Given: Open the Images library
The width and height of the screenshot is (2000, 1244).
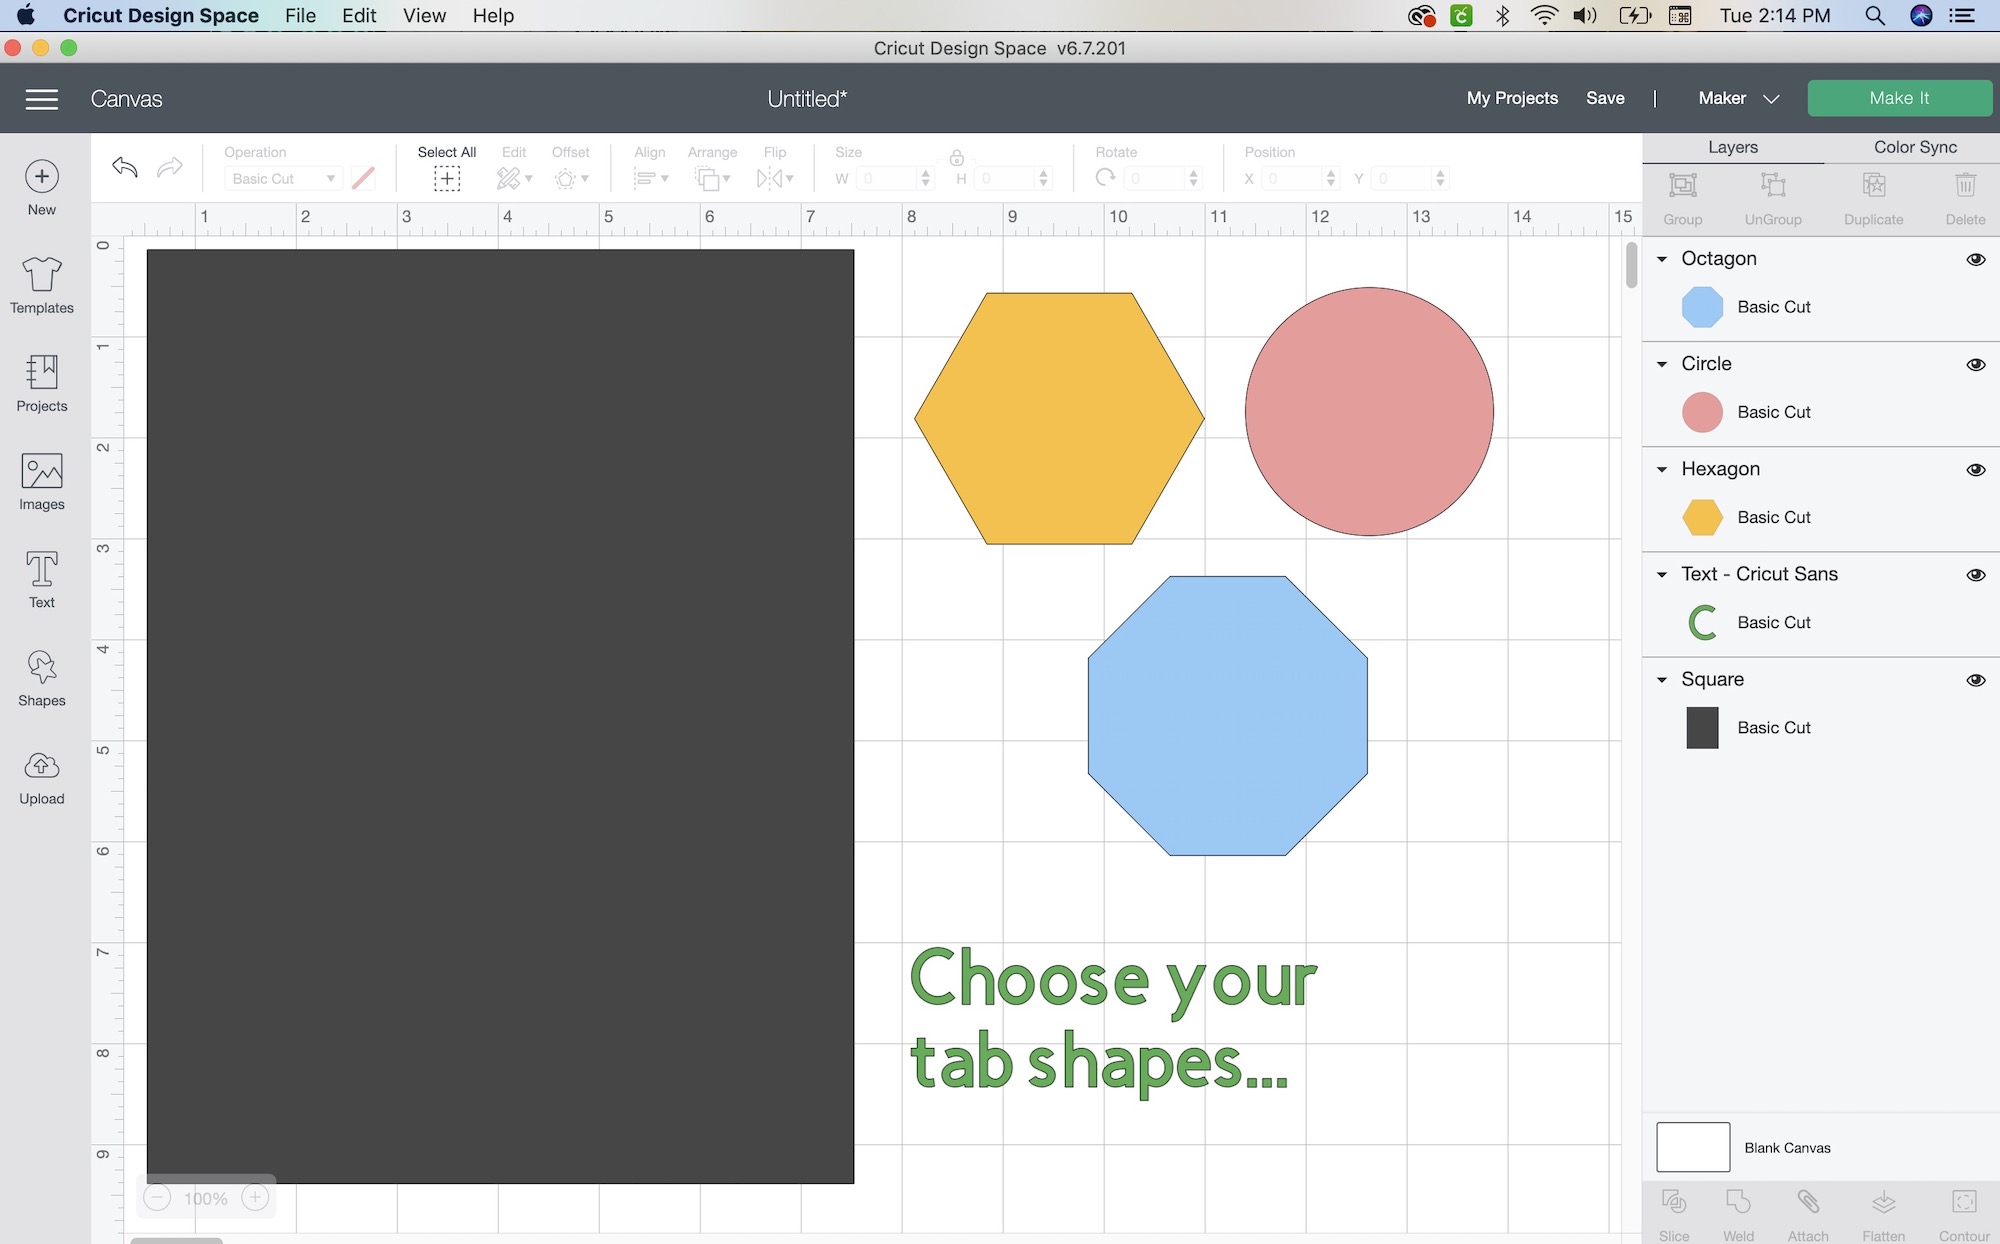Looking at the screenshot, I should (x=41, y=482).
